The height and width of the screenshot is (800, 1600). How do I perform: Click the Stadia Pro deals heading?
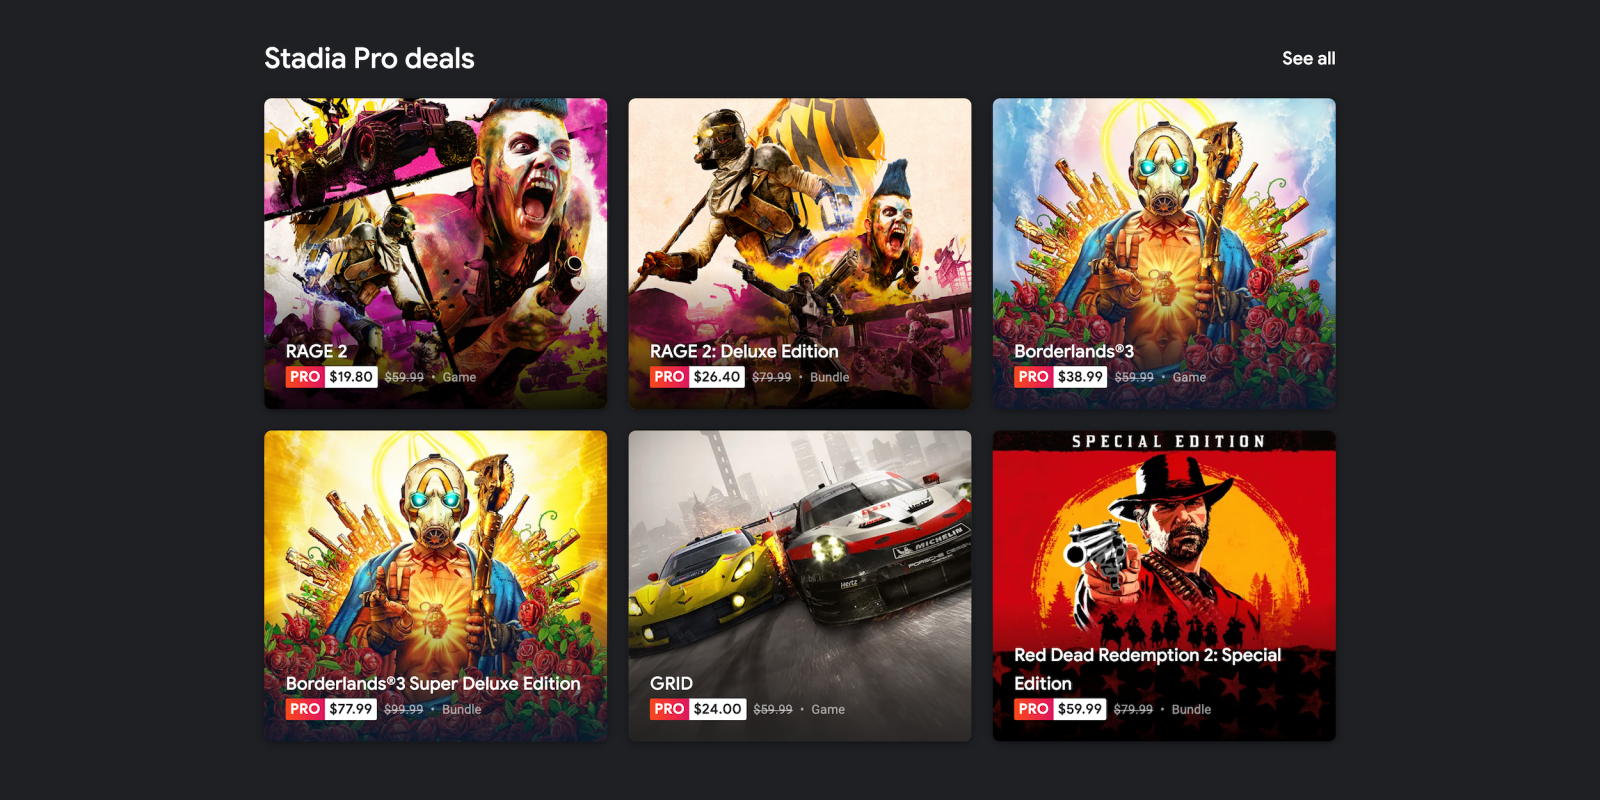(x=369, y=58)
